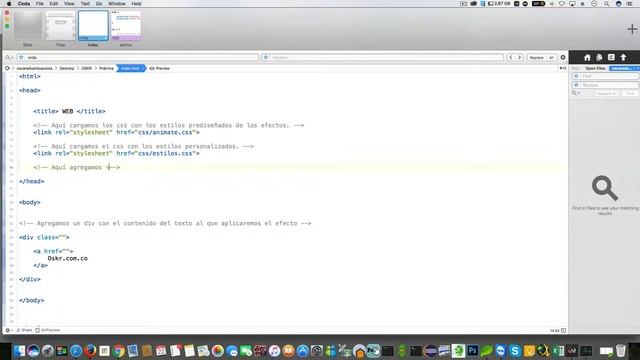Click the <title> WEB line text
This screenshot has height=360, width=640.
click(x=69, y=111)
